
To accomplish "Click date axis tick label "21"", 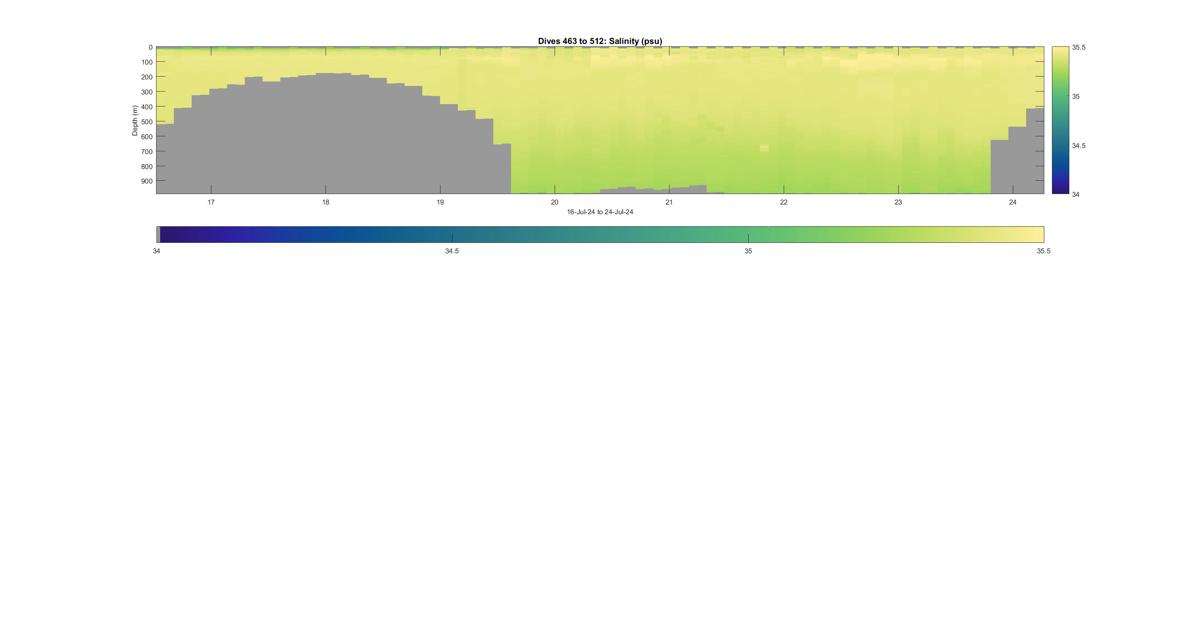I will pyautogui.click(x=669, y=202).
